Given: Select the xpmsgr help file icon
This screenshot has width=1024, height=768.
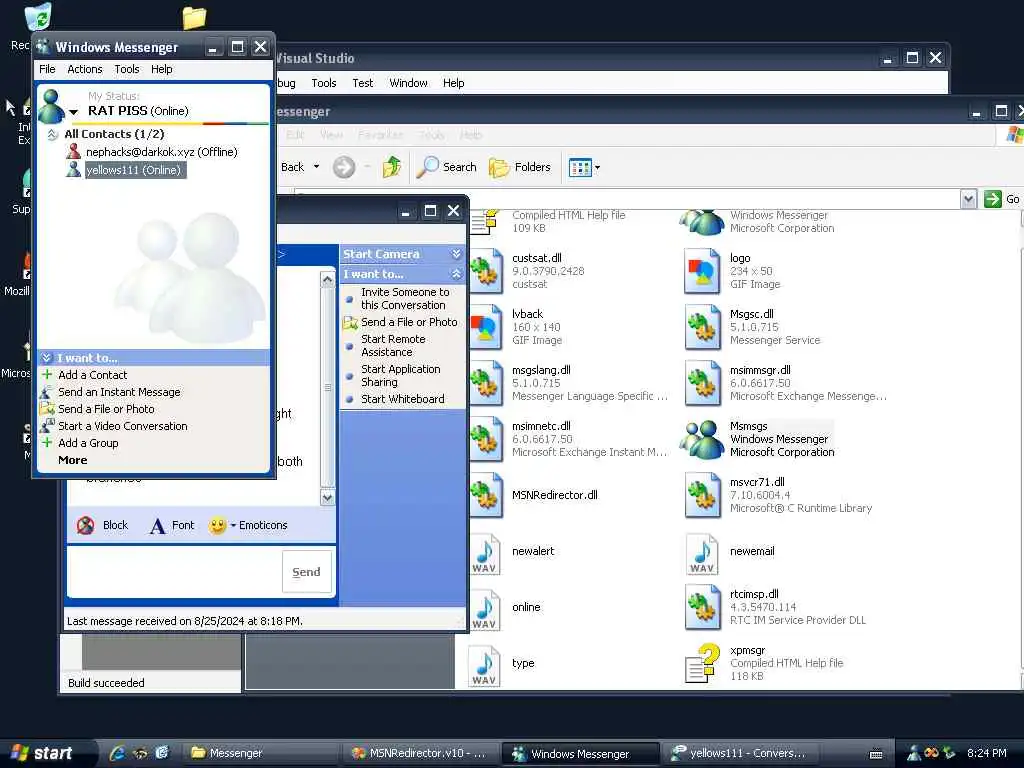Looking at the screenshot, I should click(x=702, y=664).
